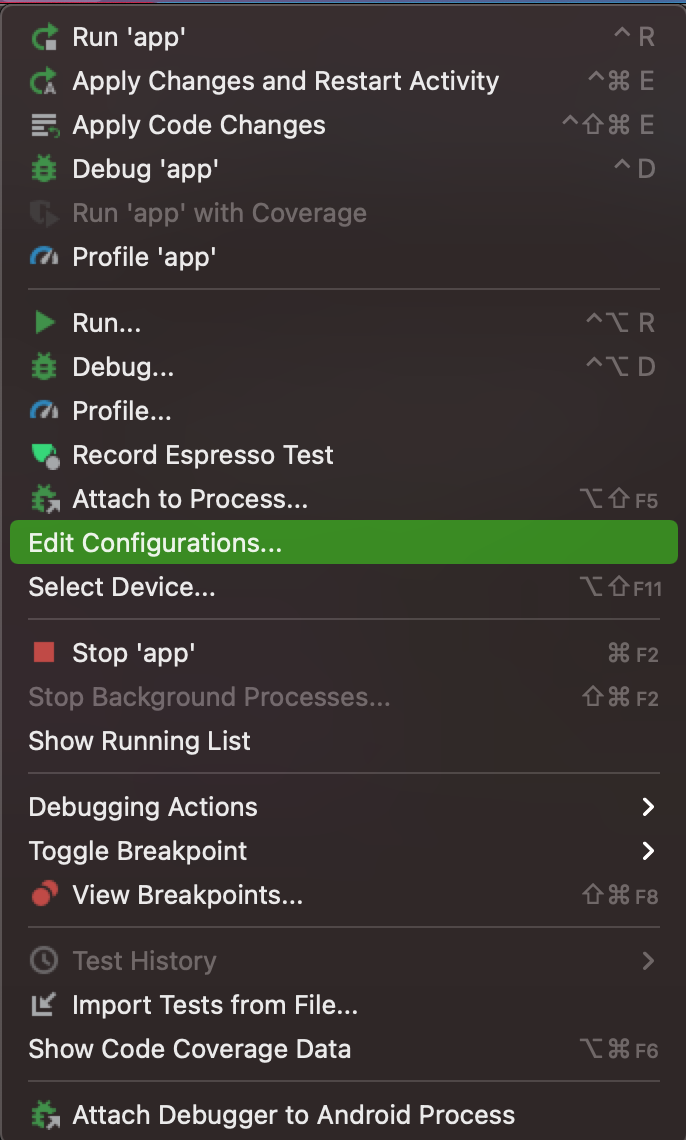
Task: Click the Import Tests from File icon
Action: [44, 1005]
